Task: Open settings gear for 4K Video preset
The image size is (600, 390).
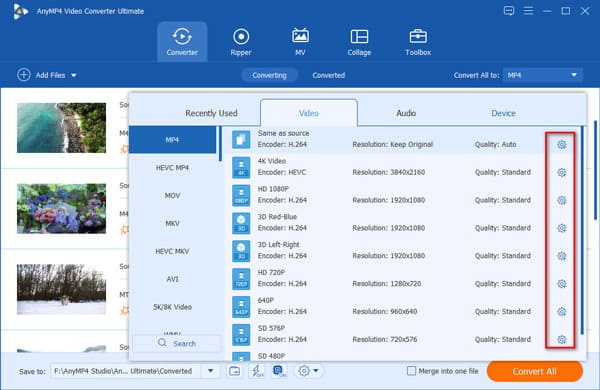Action: coord(561,173)
